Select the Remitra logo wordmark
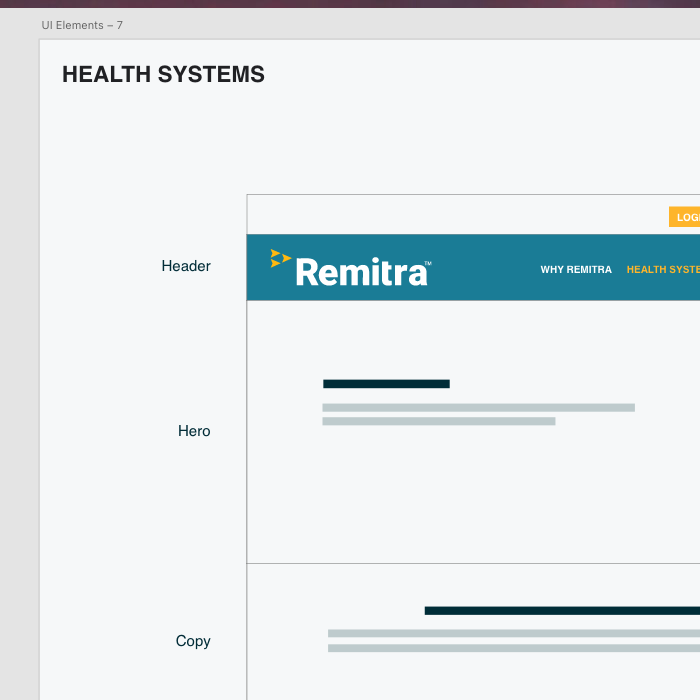 (x=360, y=272)
